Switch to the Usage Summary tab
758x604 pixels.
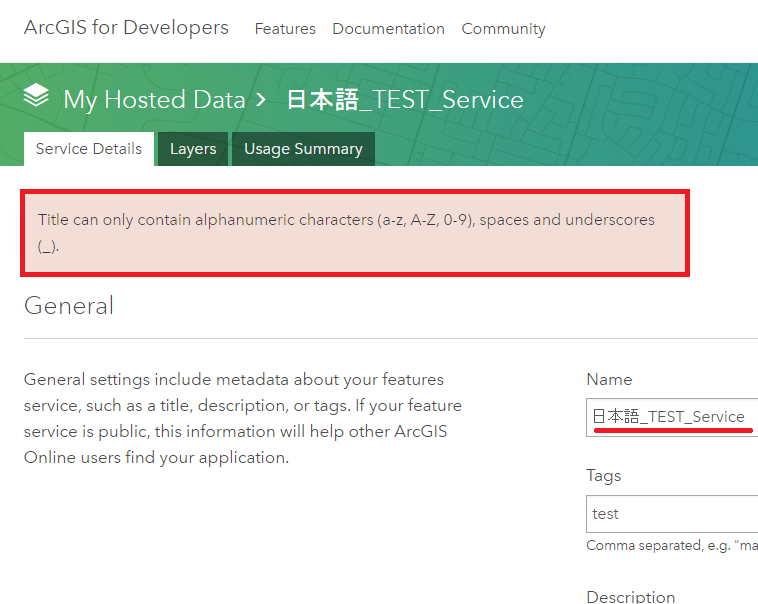click(303, 148)
